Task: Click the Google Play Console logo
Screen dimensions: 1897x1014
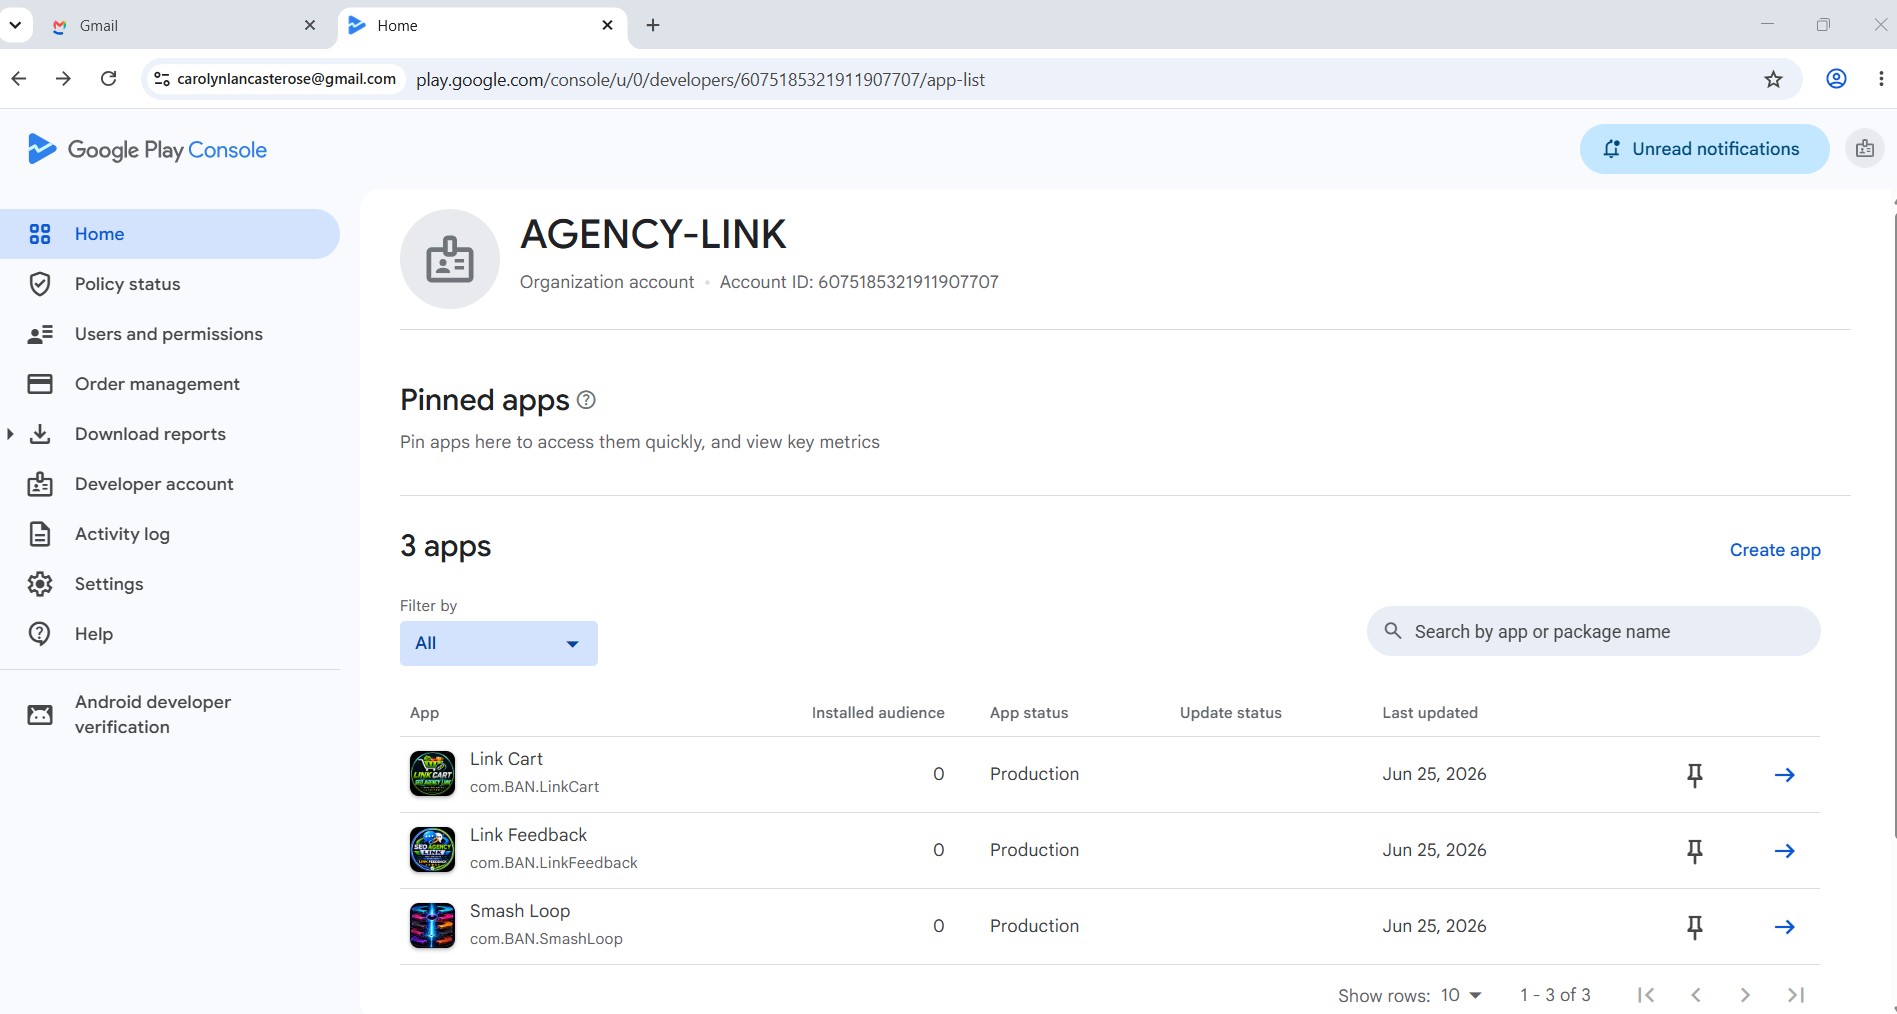Action: 147,149
